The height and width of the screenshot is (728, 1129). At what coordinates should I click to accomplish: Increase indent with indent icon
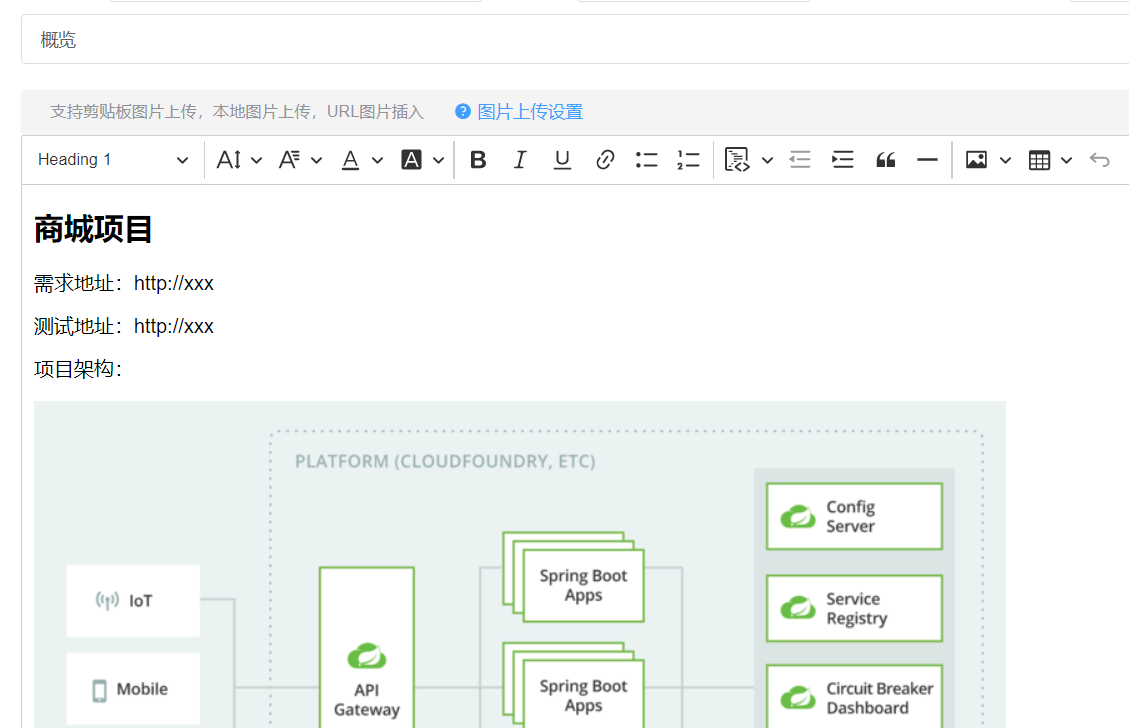click(x=842, y=160)
